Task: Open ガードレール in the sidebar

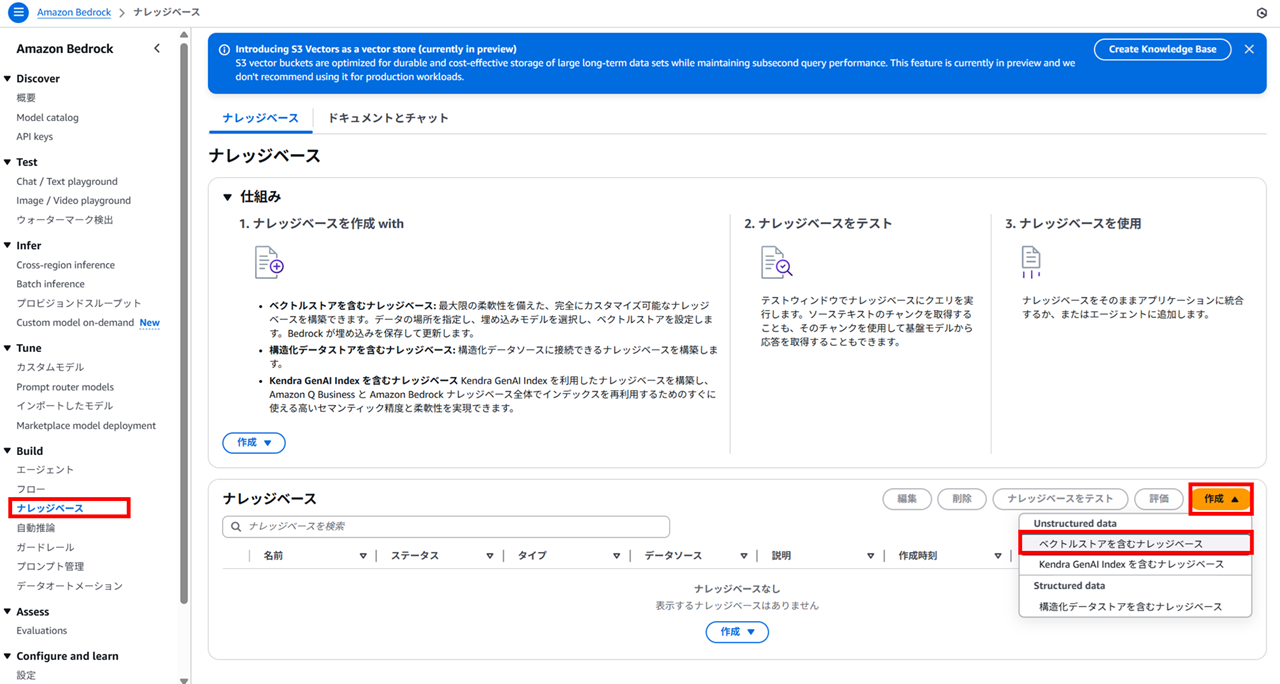Action: coord(45,547)
